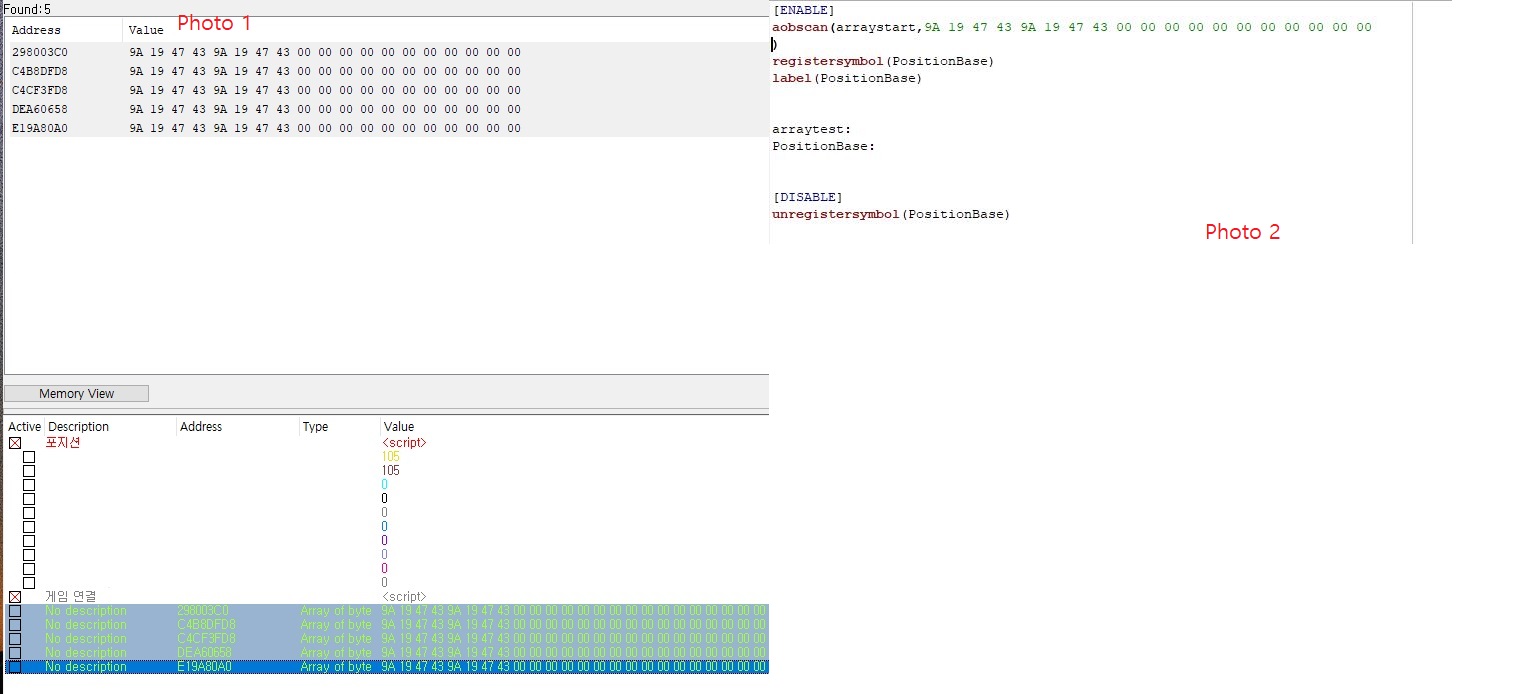The image size is (1522, 694).
Task: Click the Memory View button
Action: (76, 394)
